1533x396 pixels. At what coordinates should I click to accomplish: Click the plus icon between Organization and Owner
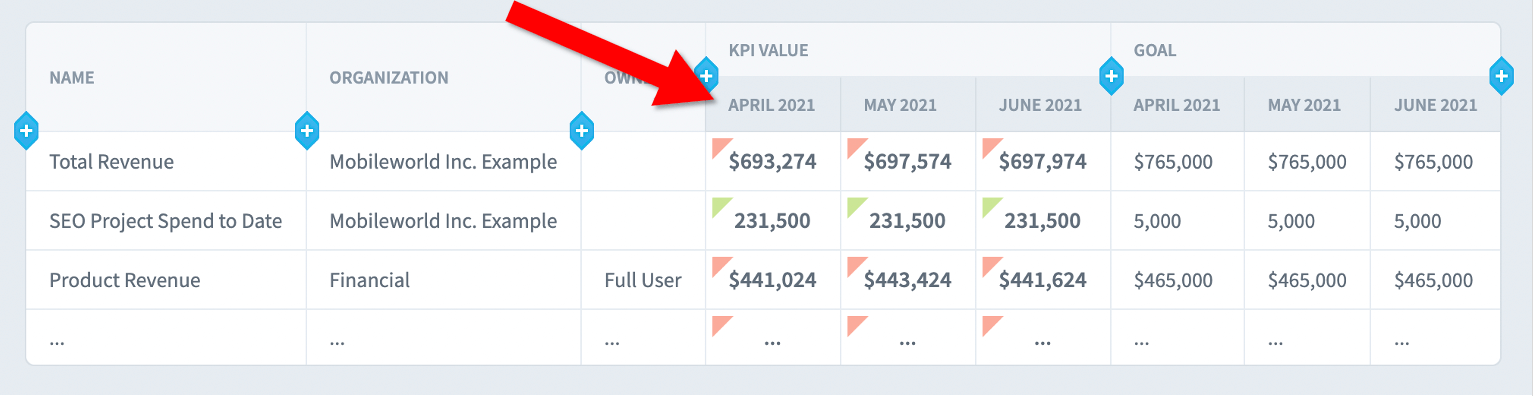click(x=582, y=130)
